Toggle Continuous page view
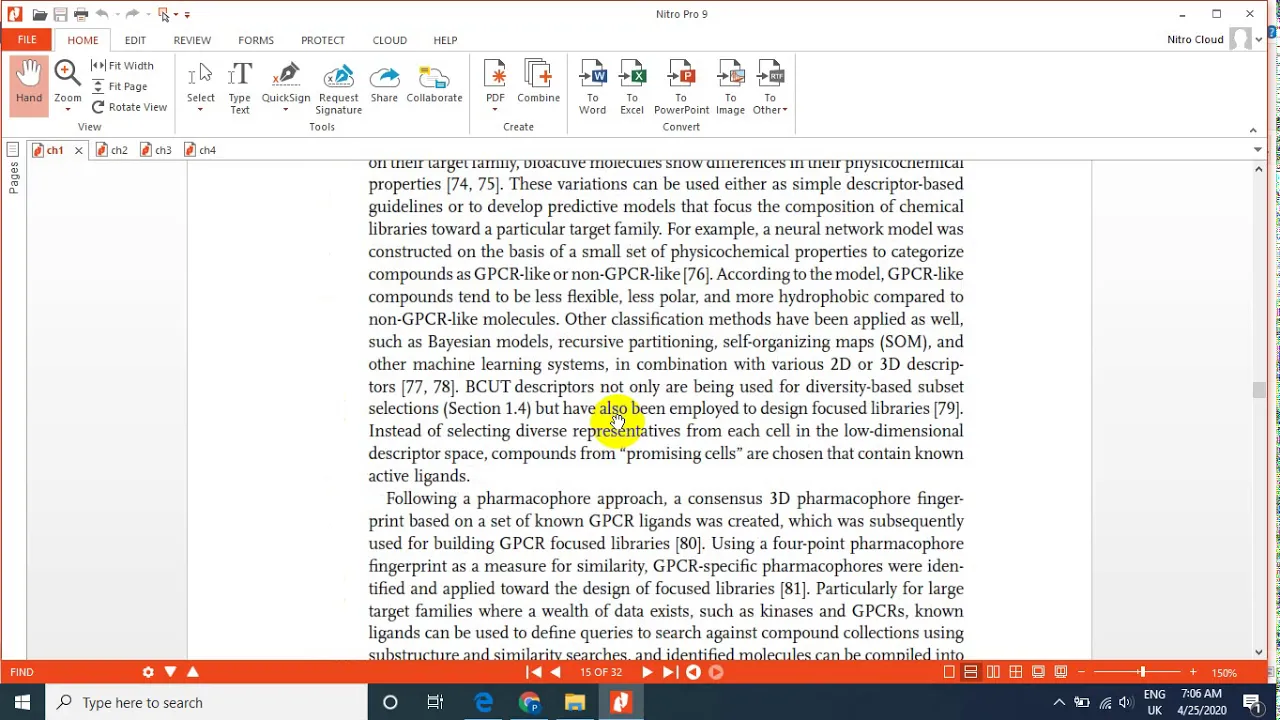This screenshot has height=720, width=1280. (x=971, y=672)
